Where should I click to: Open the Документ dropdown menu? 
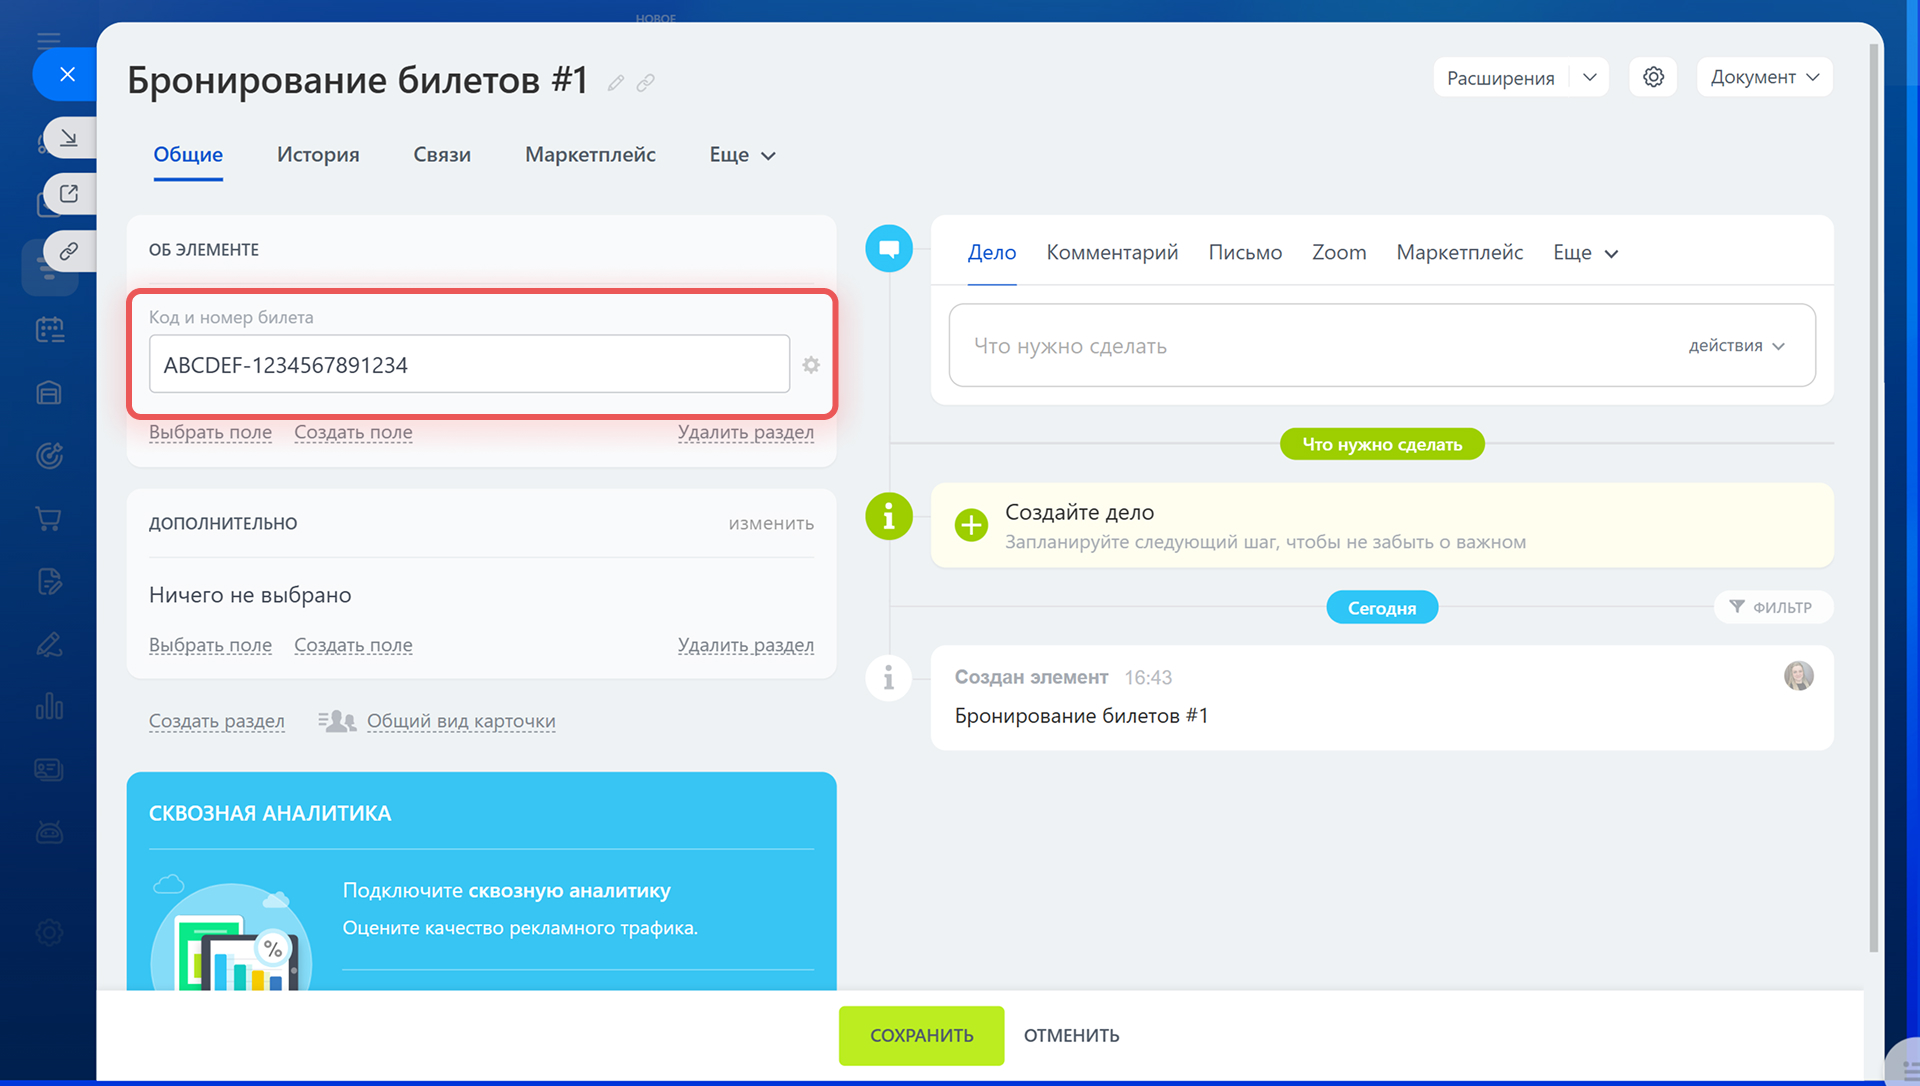pos(1764,77)
